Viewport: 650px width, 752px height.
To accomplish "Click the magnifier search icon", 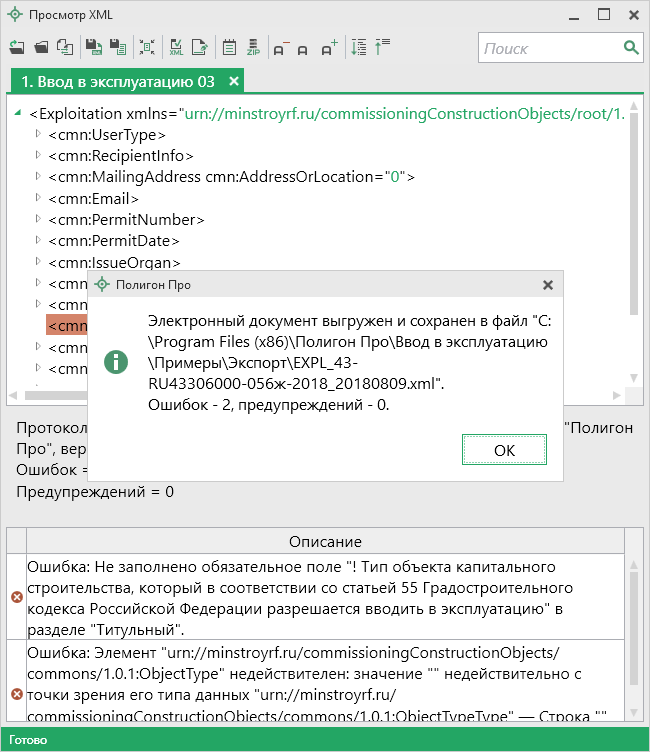I will point(631,47).
